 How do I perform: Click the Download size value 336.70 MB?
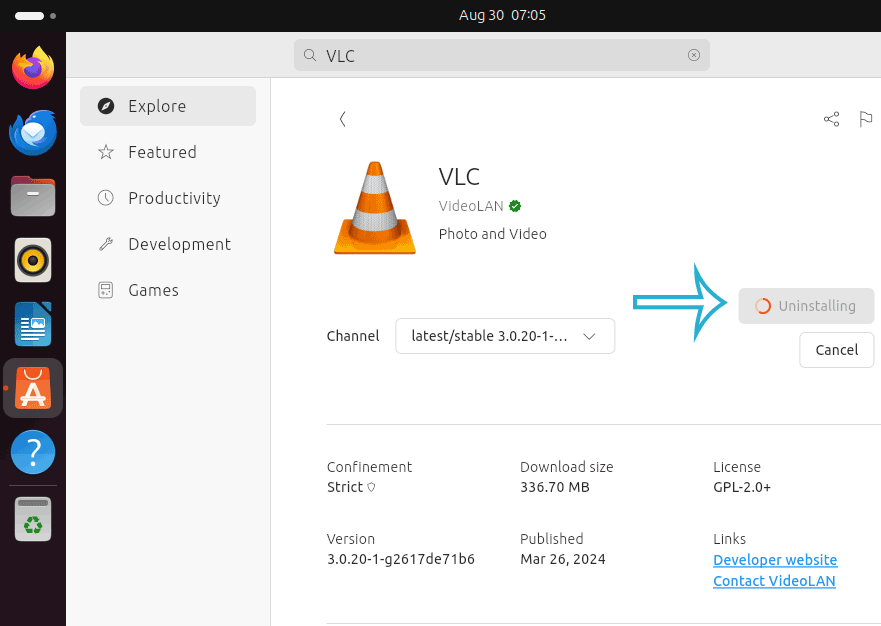click(x=555, y=487)
